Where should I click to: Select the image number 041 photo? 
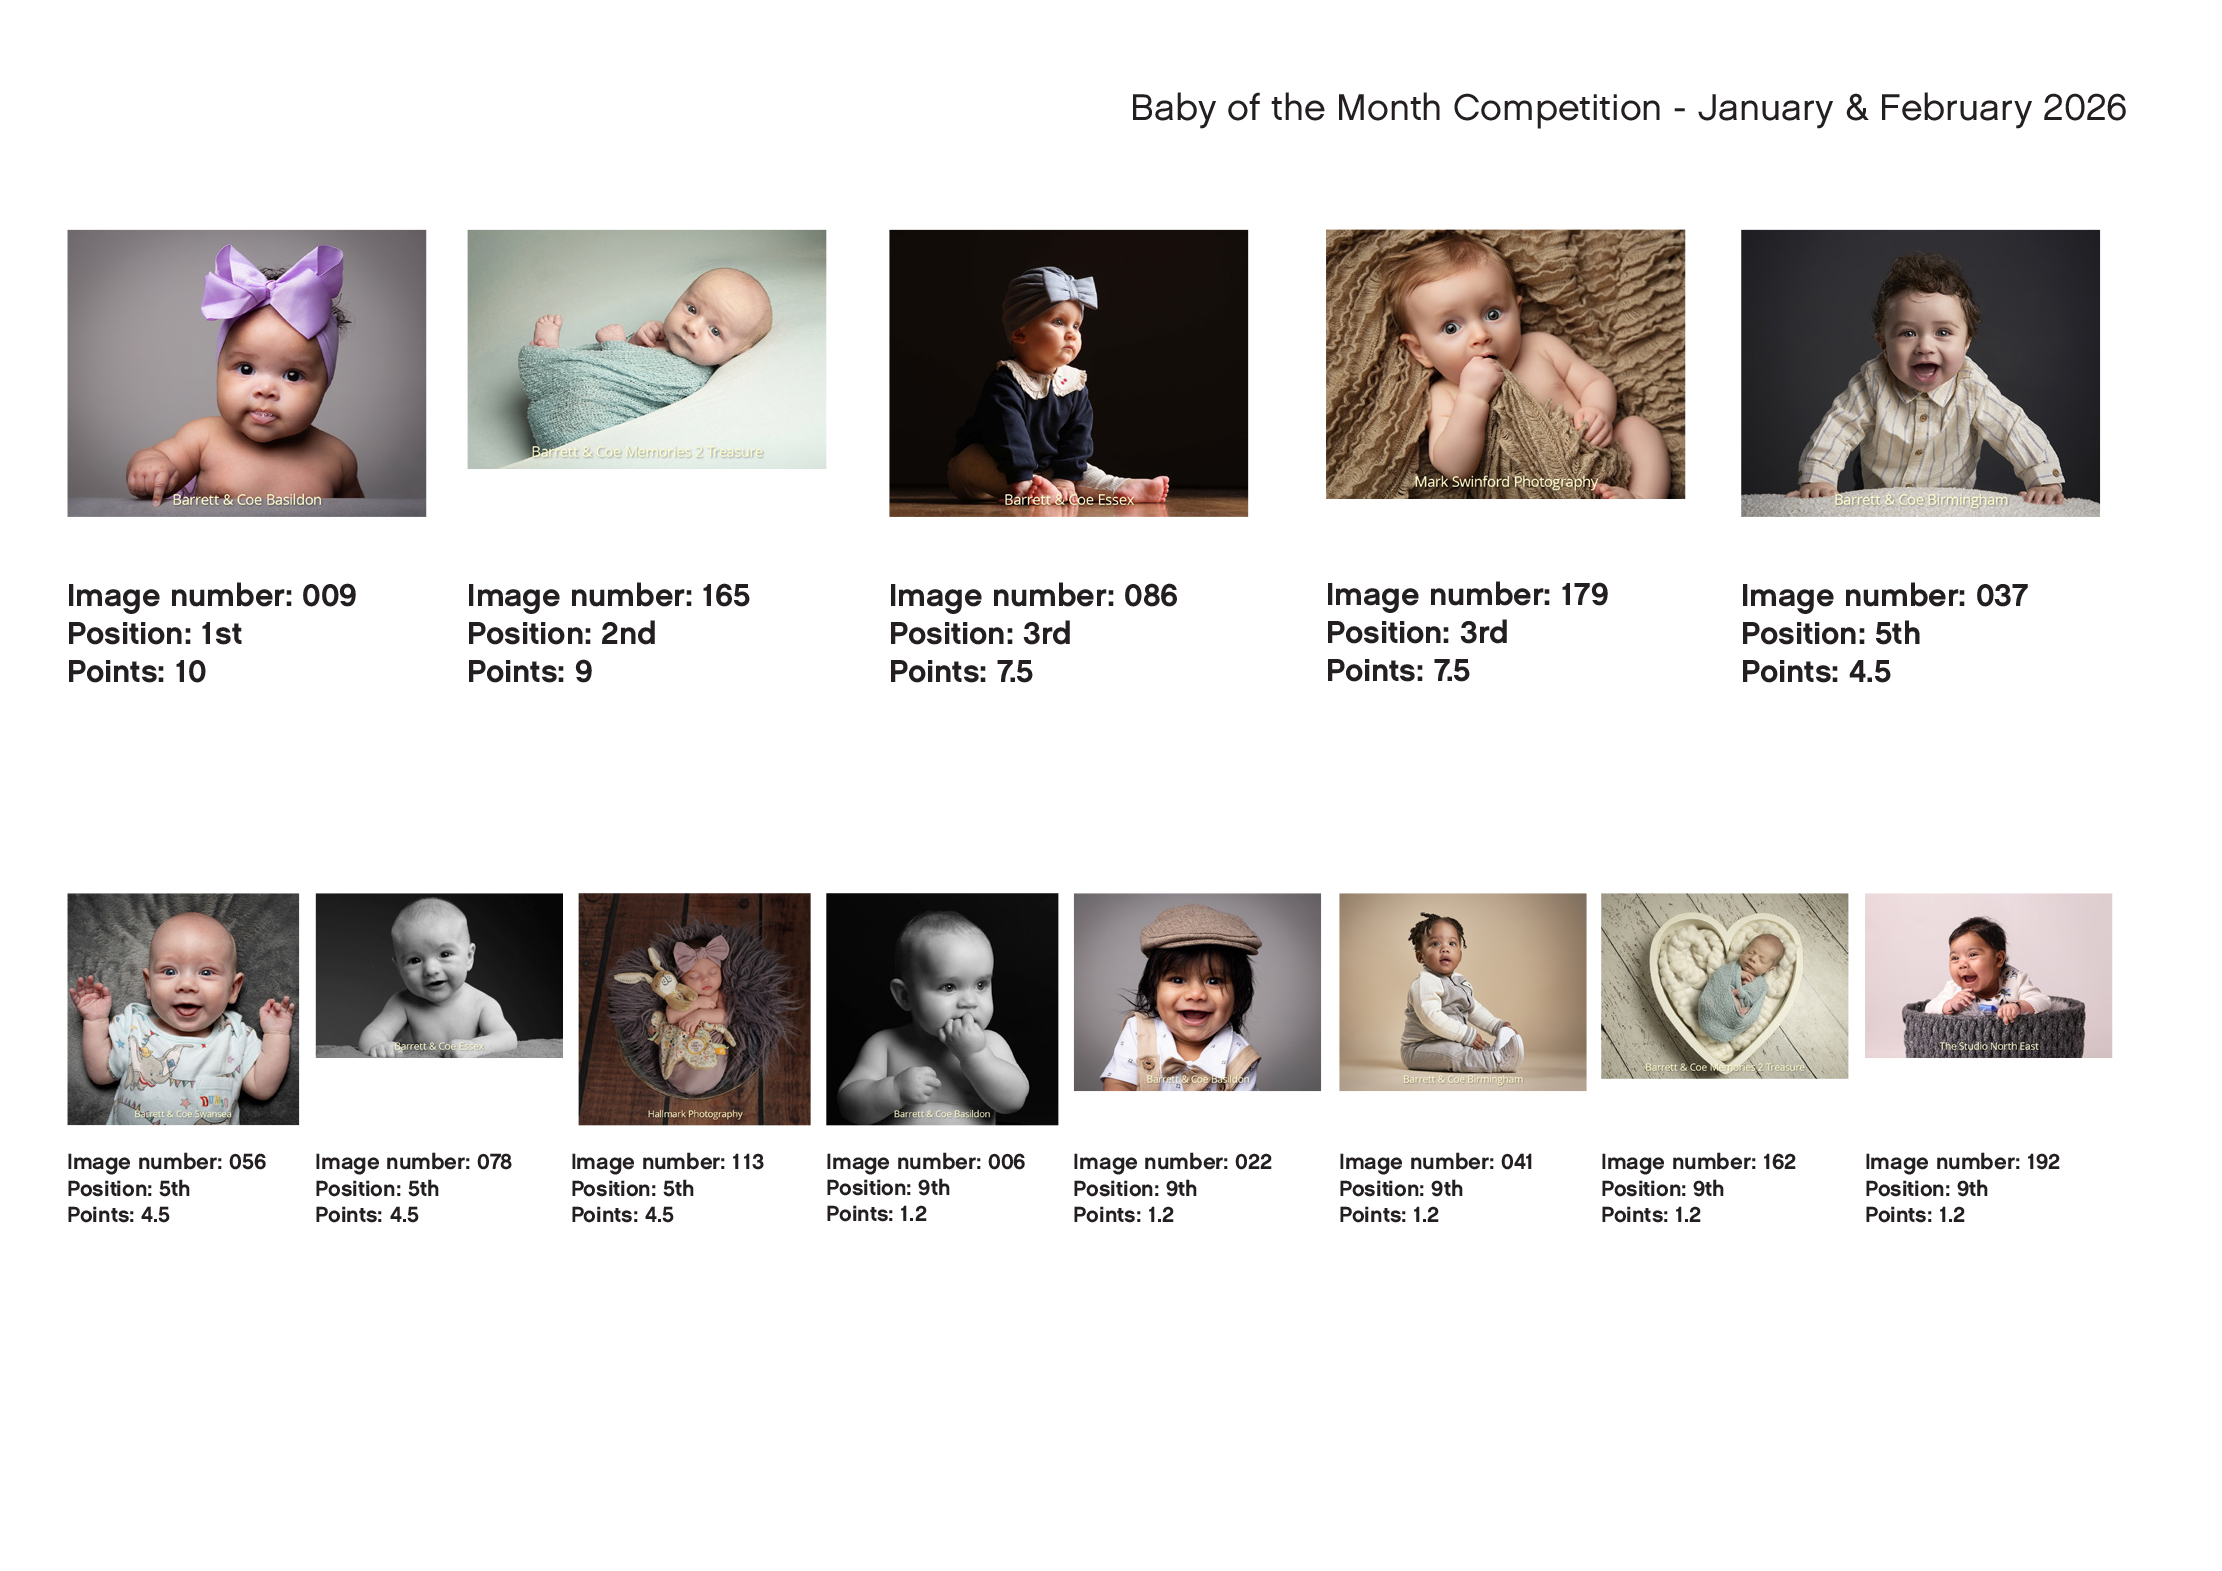click(x=1462, y=991)
